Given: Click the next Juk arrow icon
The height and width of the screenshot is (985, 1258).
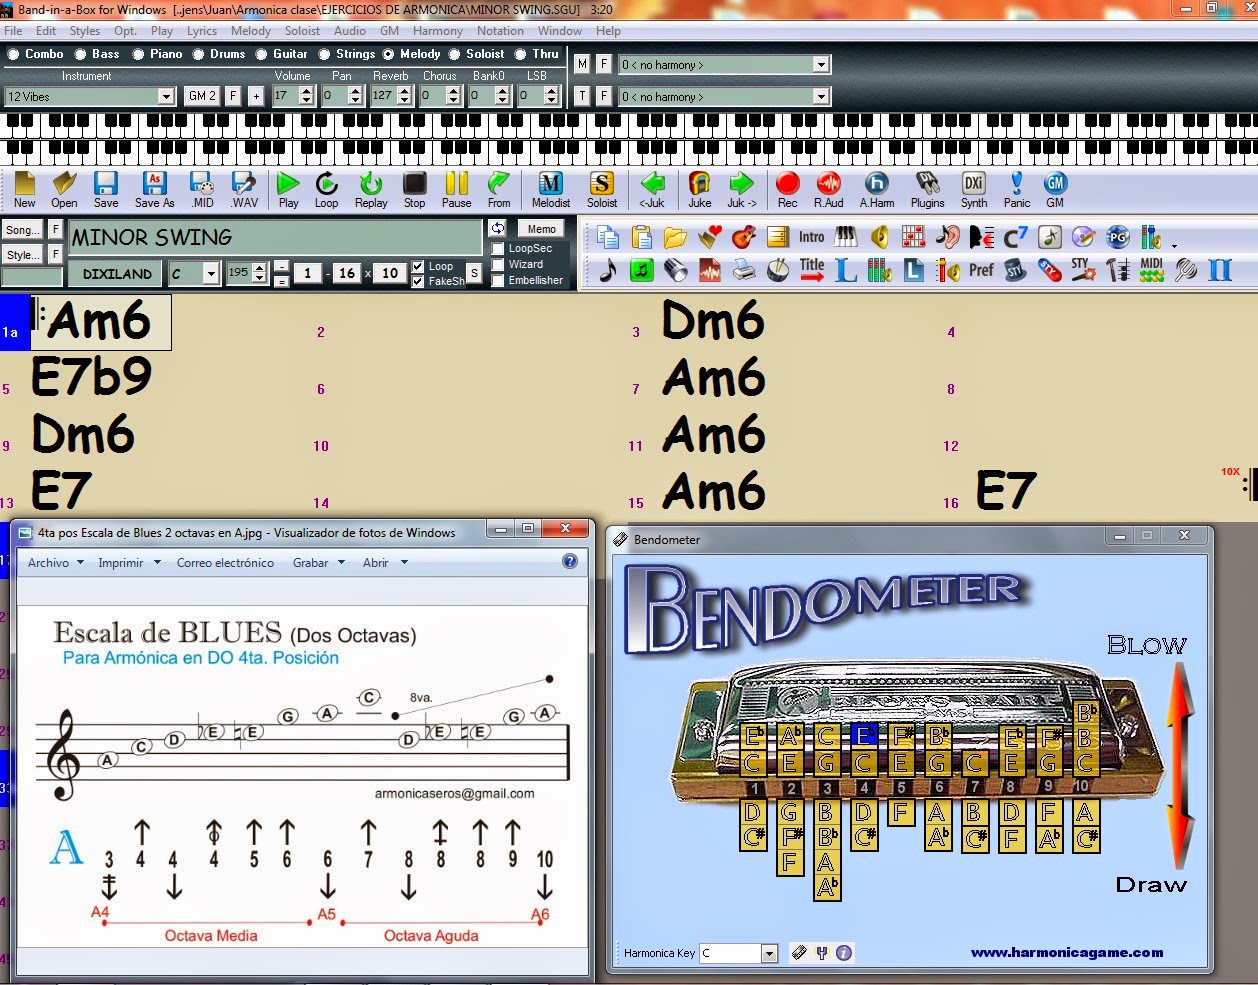Looking at the screenshot, I should coord(741,189).
